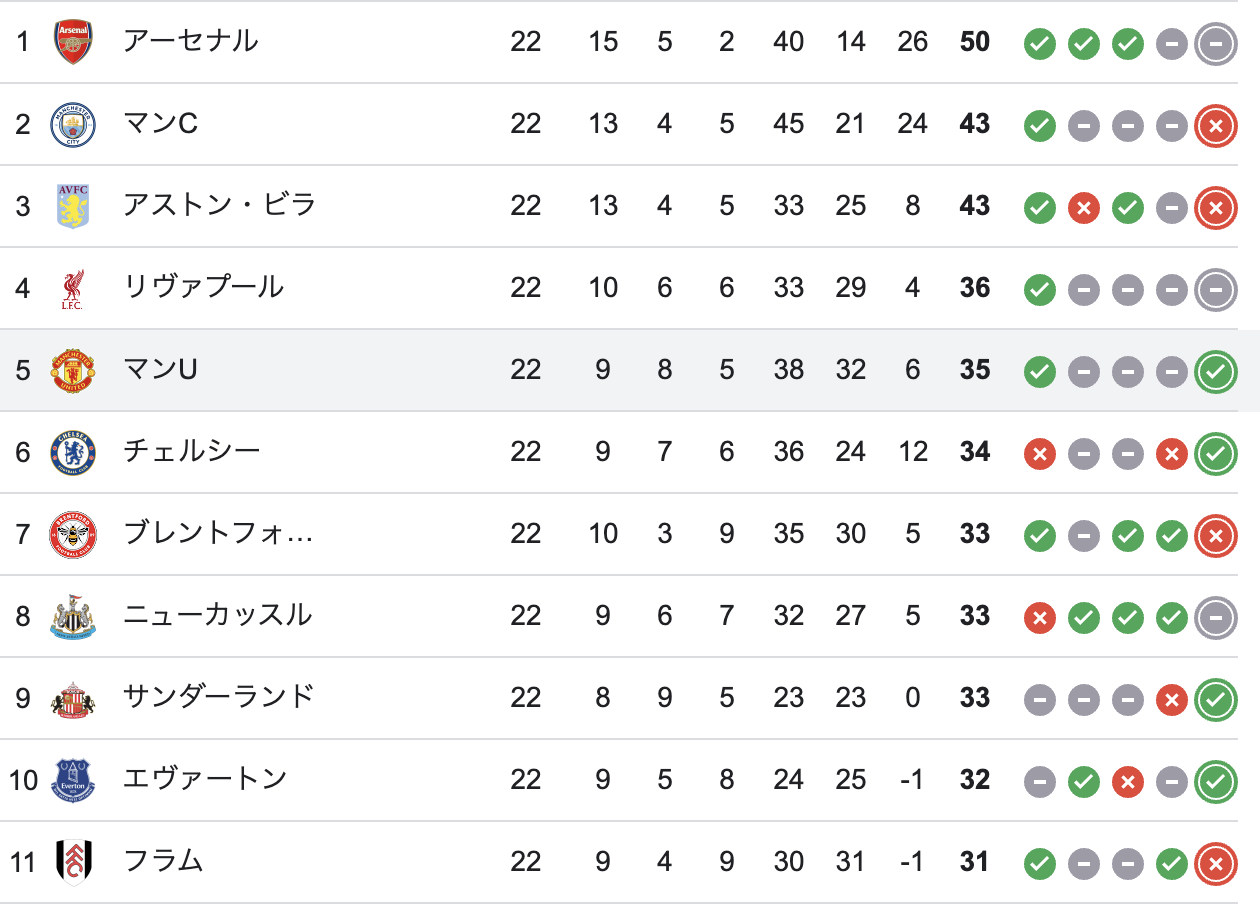Screen dimensions: 1260x910
Task: Click the Aston Villa club crest
Action: (x=73, y=206)
